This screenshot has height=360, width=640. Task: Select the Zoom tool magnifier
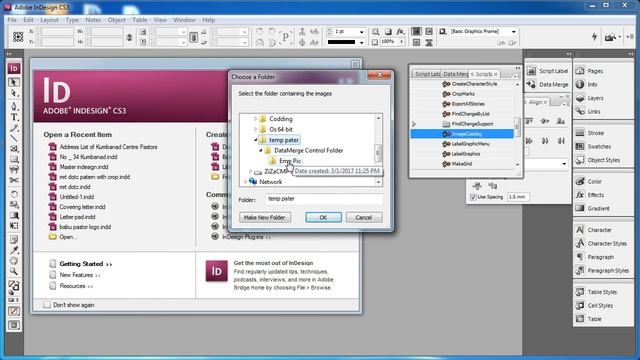(x=14, y=271)
